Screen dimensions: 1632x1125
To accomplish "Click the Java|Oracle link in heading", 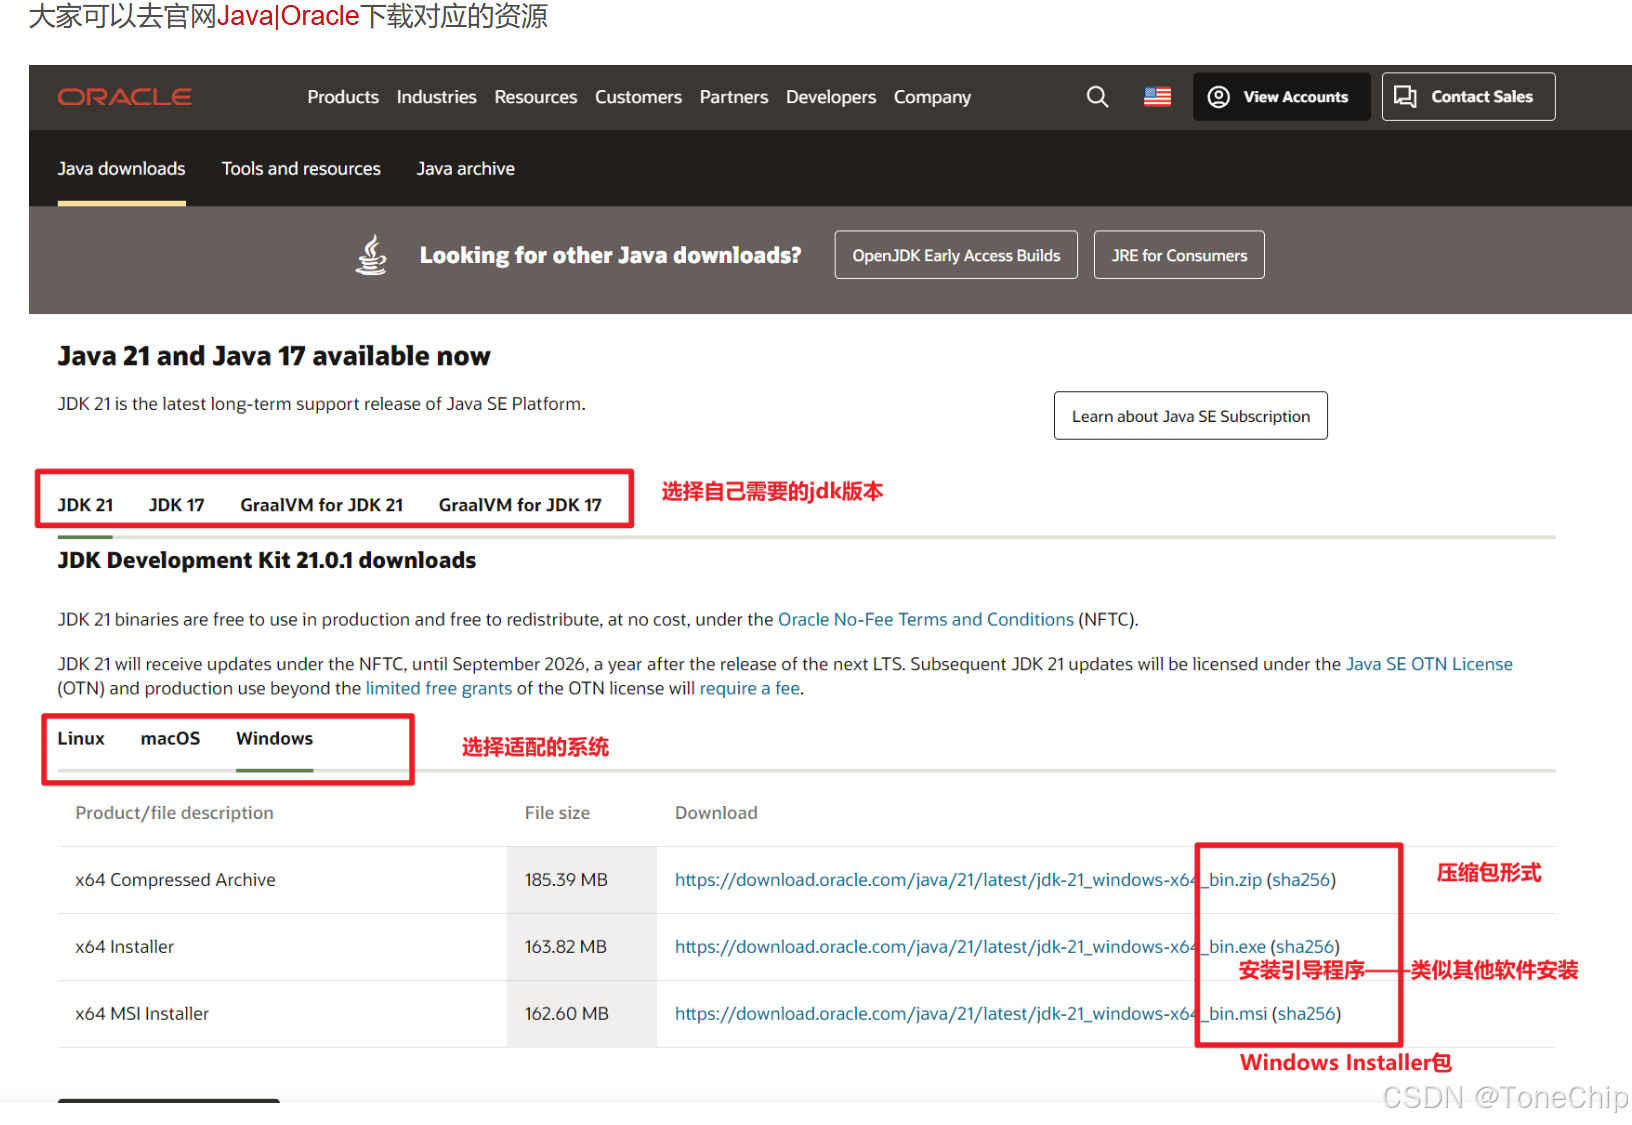I will (x=288, y=16).
